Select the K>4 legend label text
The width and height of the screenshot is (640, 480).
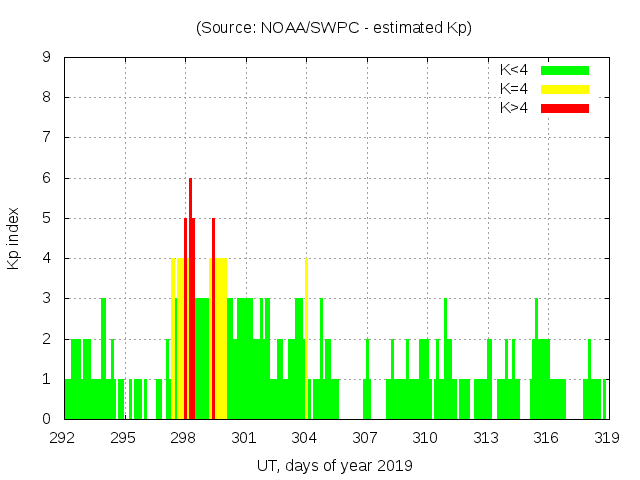(x=515, y=108)
